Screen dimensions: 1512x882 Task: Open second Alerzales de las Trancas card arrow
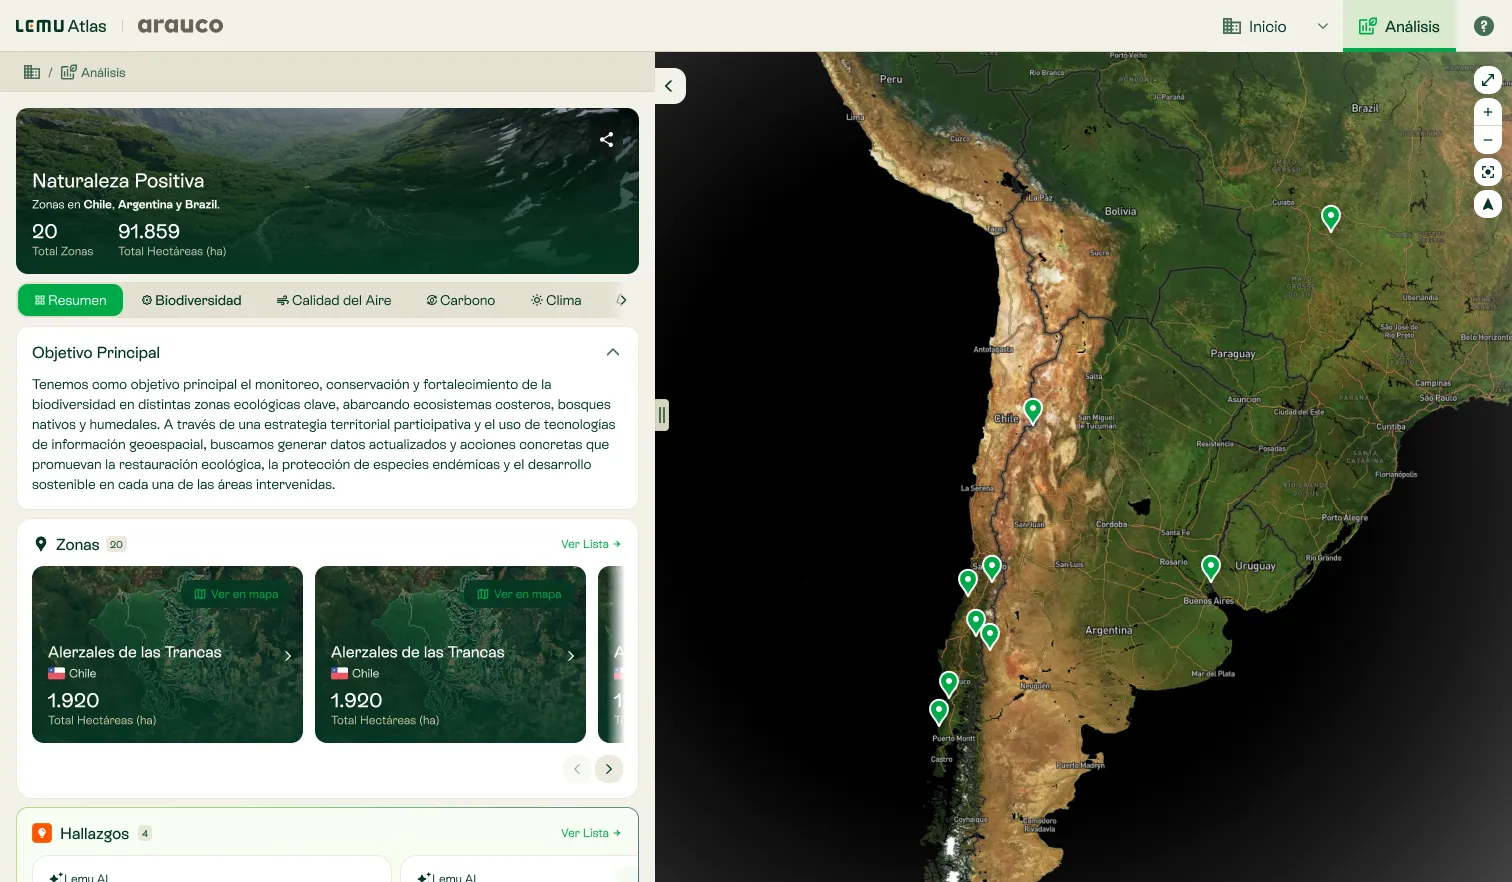point(571,656)
